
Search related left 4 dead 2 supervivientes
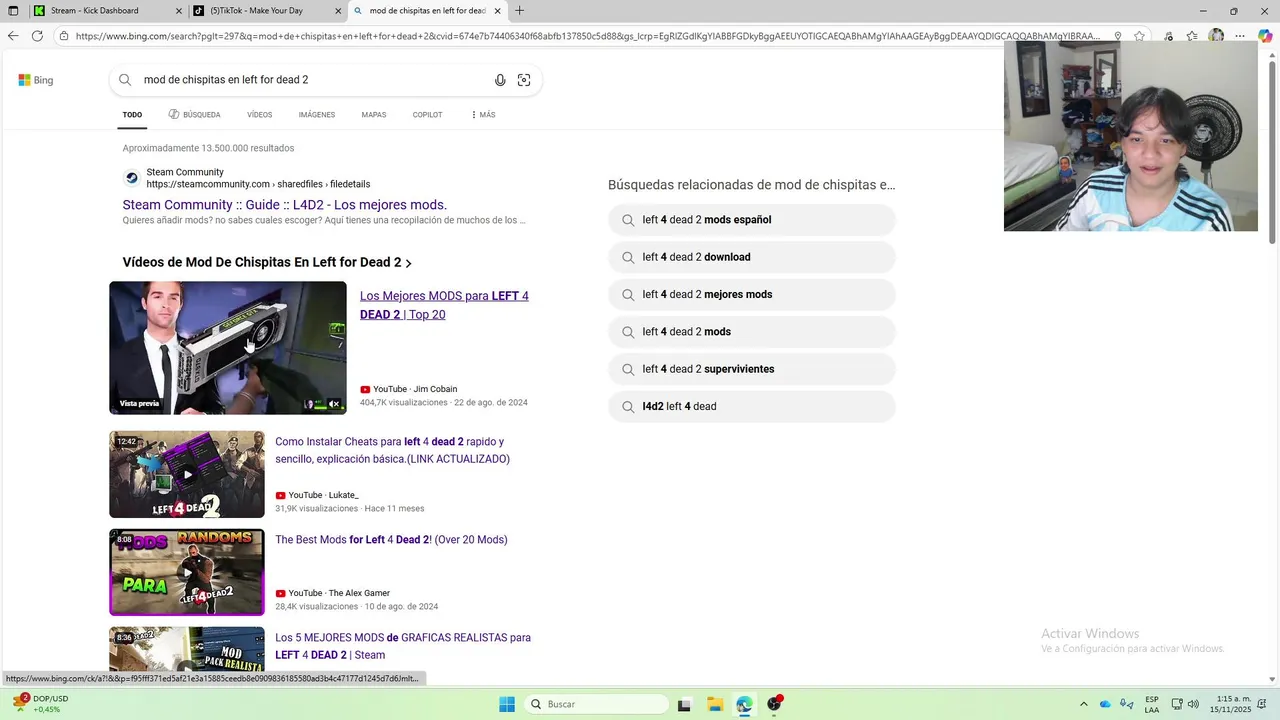pyautogui.click(x=751, y=369)
